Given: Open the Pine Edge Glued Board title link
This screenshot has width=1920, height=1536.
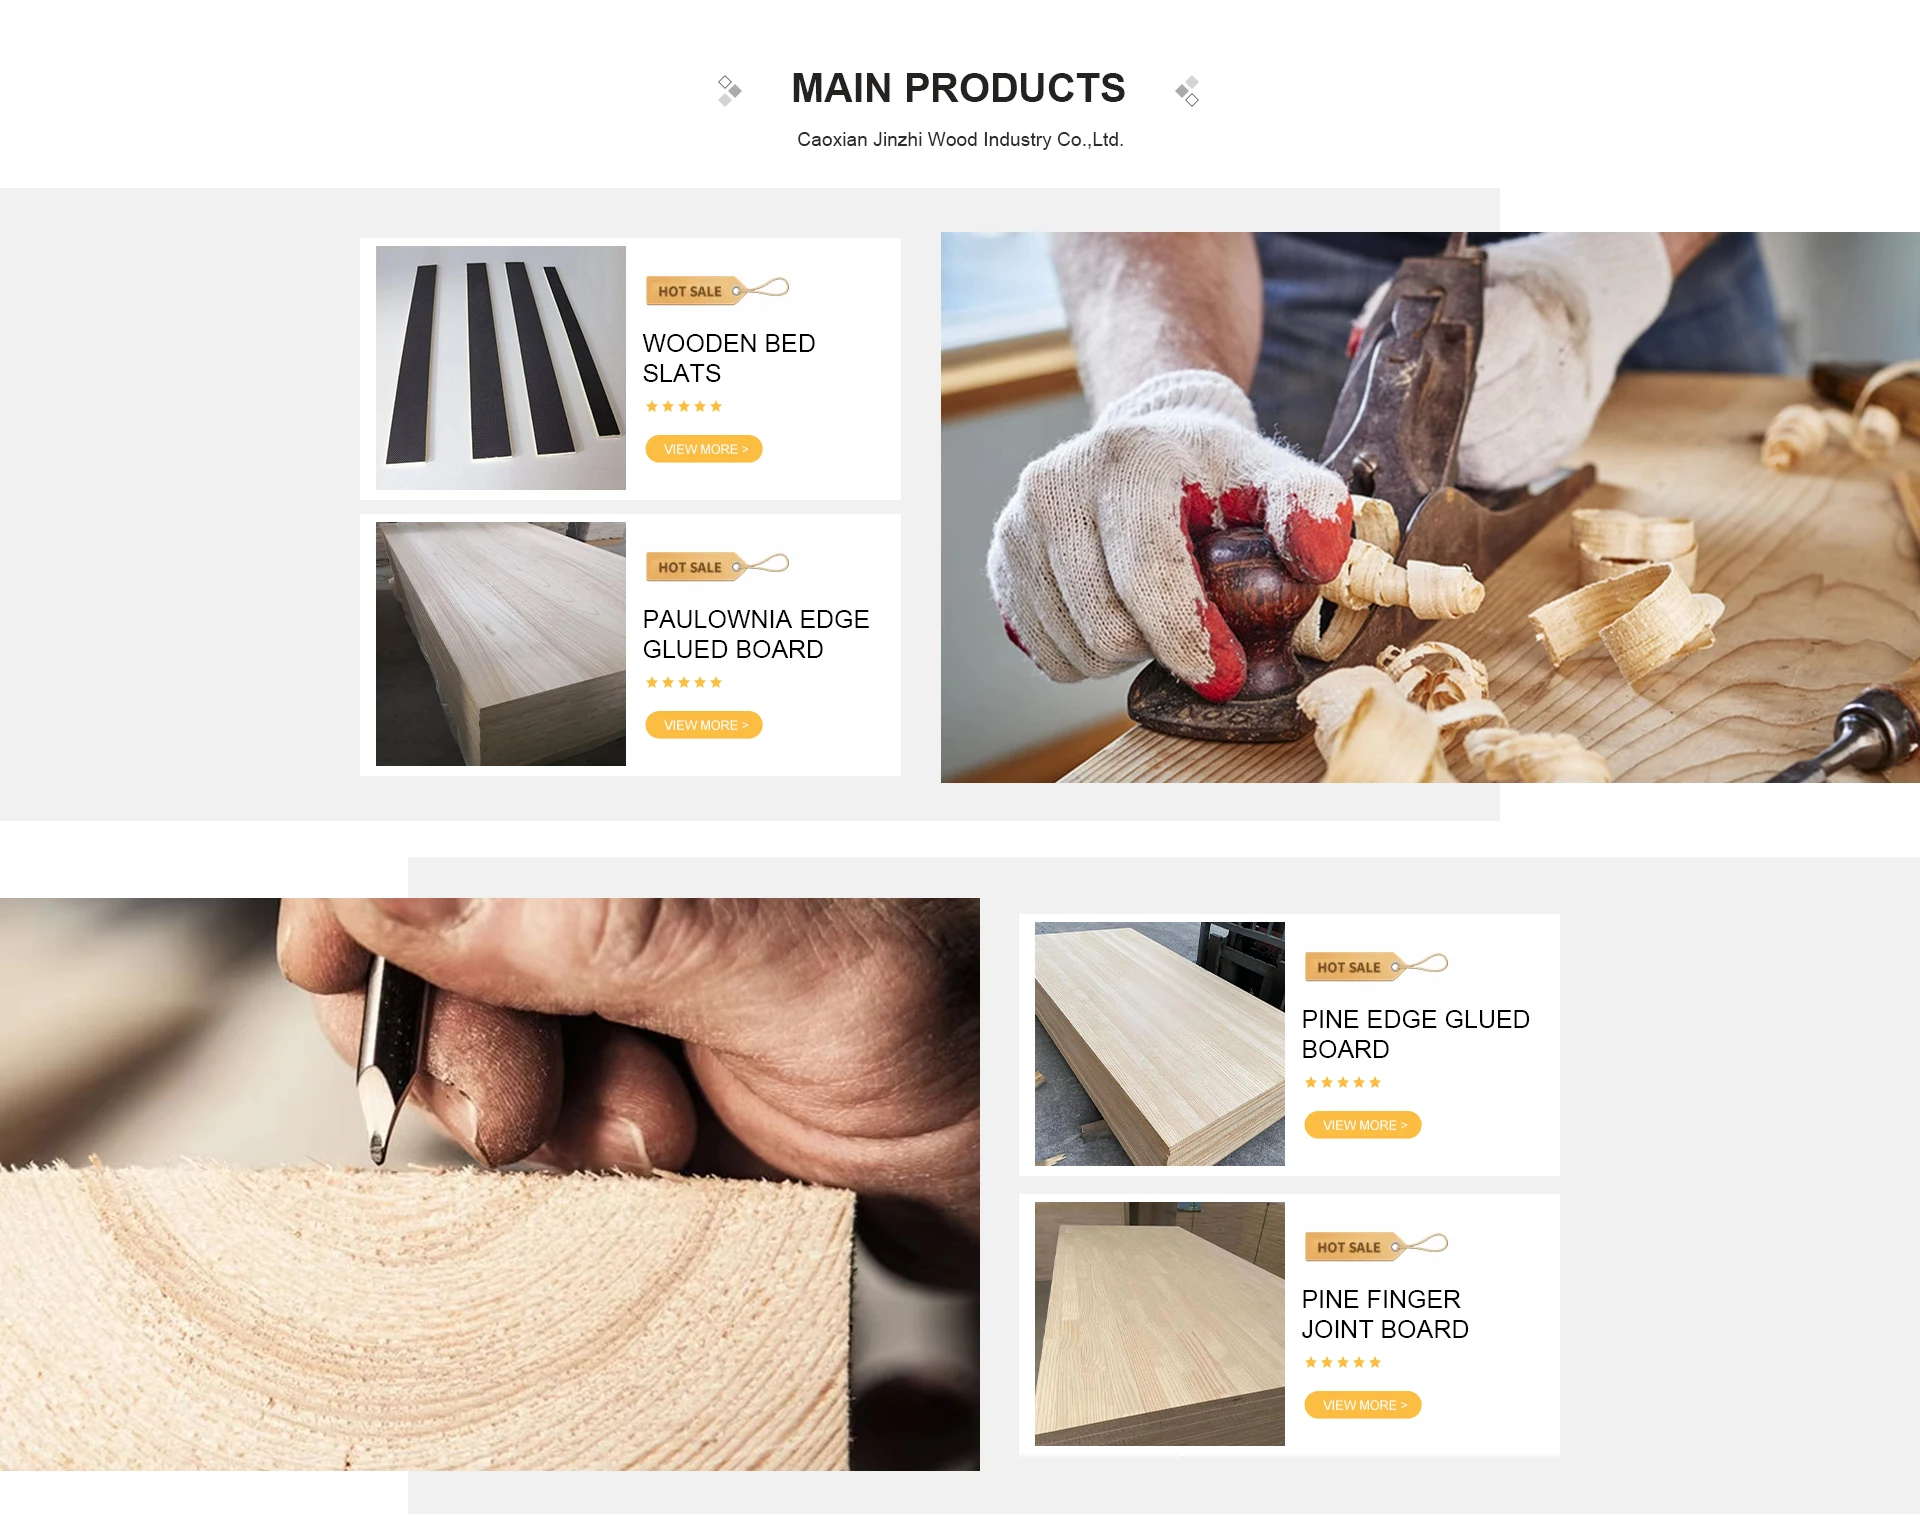Looking at the screenshot, I should click(x=1415, y=1034).
